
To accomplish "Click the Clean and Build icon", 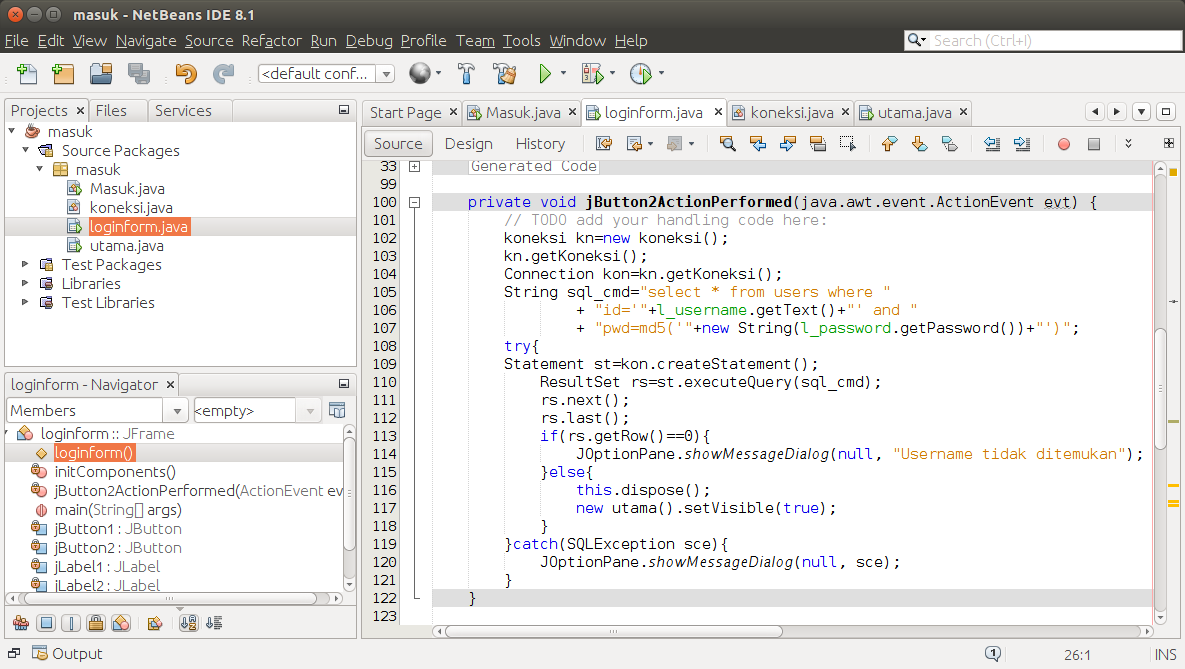I will (504, 73).
